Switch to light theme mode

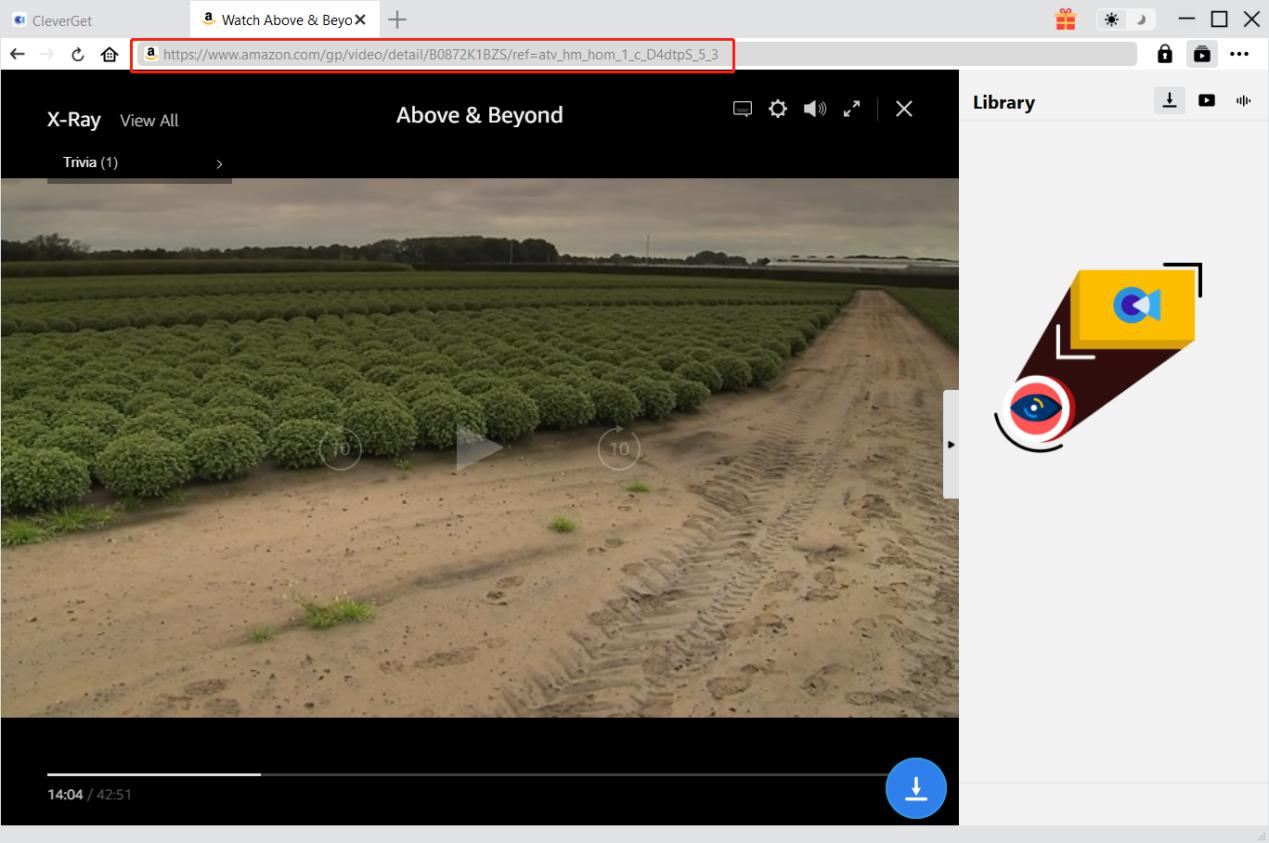(1111, 19)
